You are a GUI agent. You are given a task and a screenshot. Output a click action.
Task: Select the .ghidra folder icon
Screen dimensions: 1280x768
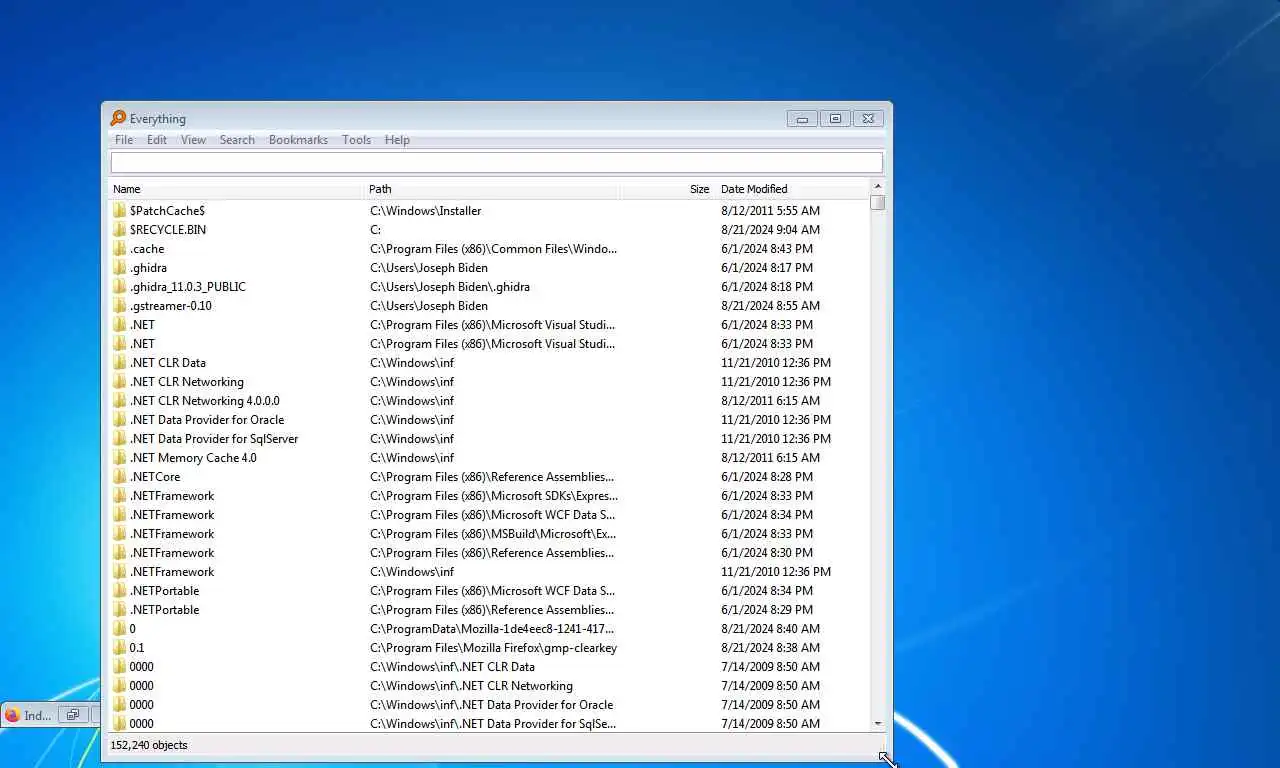pos(119,268)
